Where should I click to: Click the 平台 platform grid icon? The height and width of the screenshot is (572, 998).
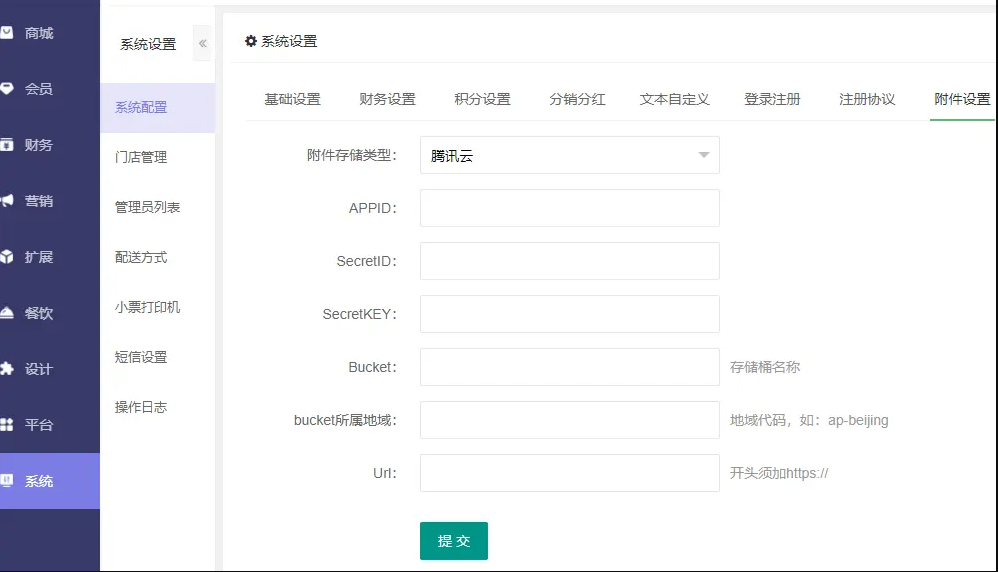coord(6,424)
